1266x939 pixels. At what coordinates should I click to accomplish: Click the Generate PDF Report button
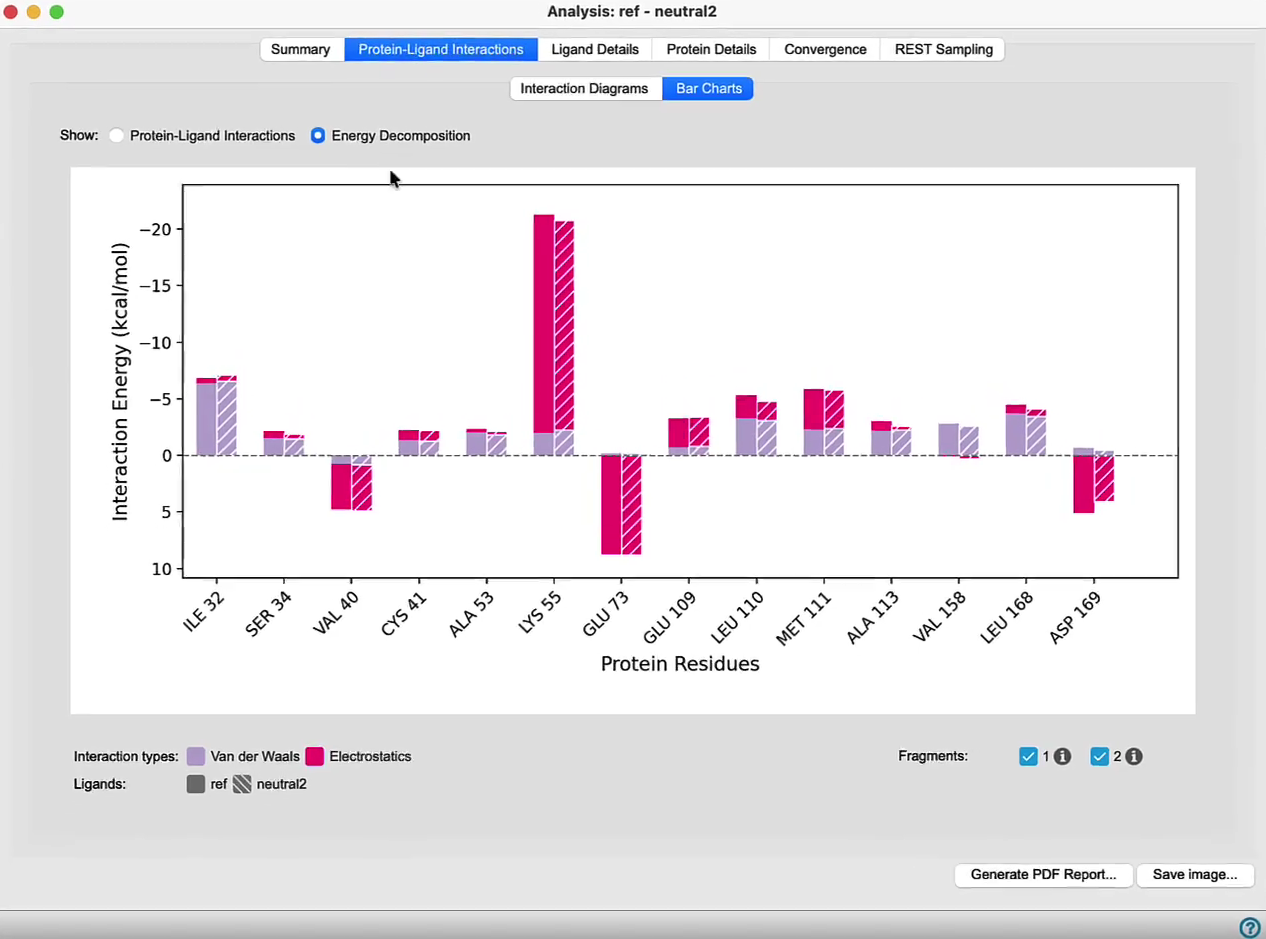tap(1044, 875)
